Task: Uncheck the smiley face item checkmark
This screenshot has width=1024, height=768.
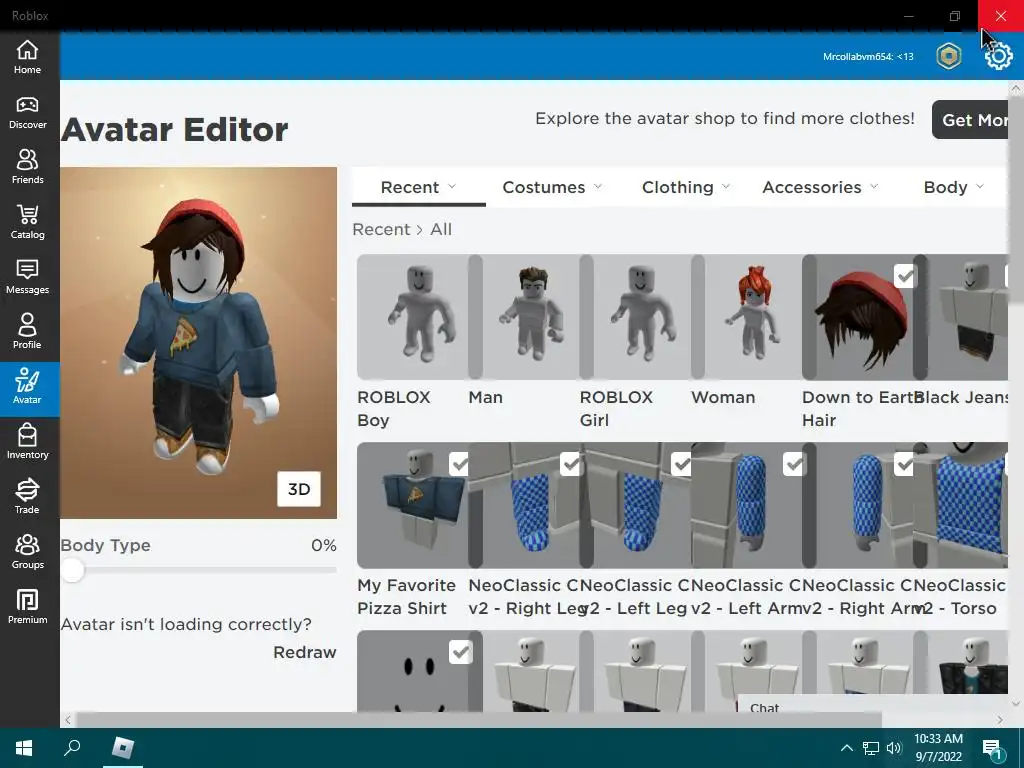Action: coord(460,652)
